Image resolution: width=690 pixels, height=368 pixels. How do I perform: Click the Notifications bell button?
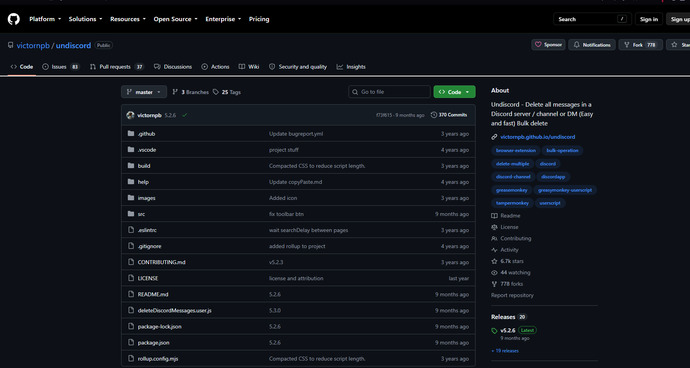coord(592,45)
